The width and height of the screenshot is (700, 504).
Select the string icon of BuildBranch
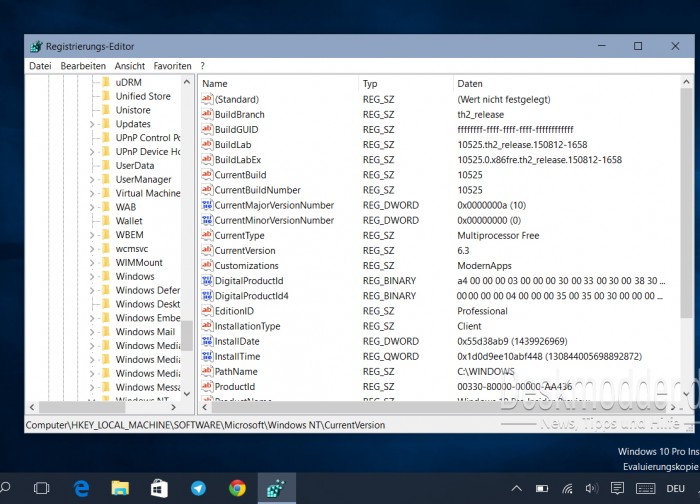[x=207, y=114]
